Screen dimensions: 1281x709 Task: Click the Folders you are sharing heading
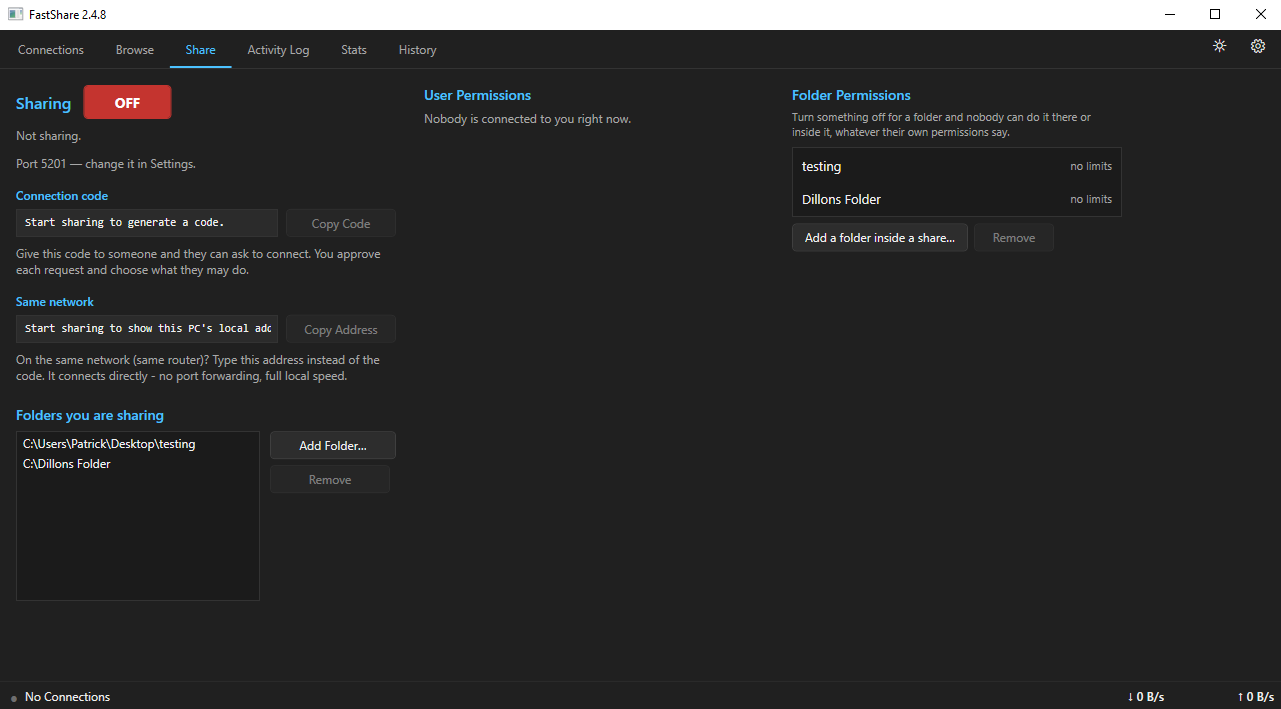[90, 415]
